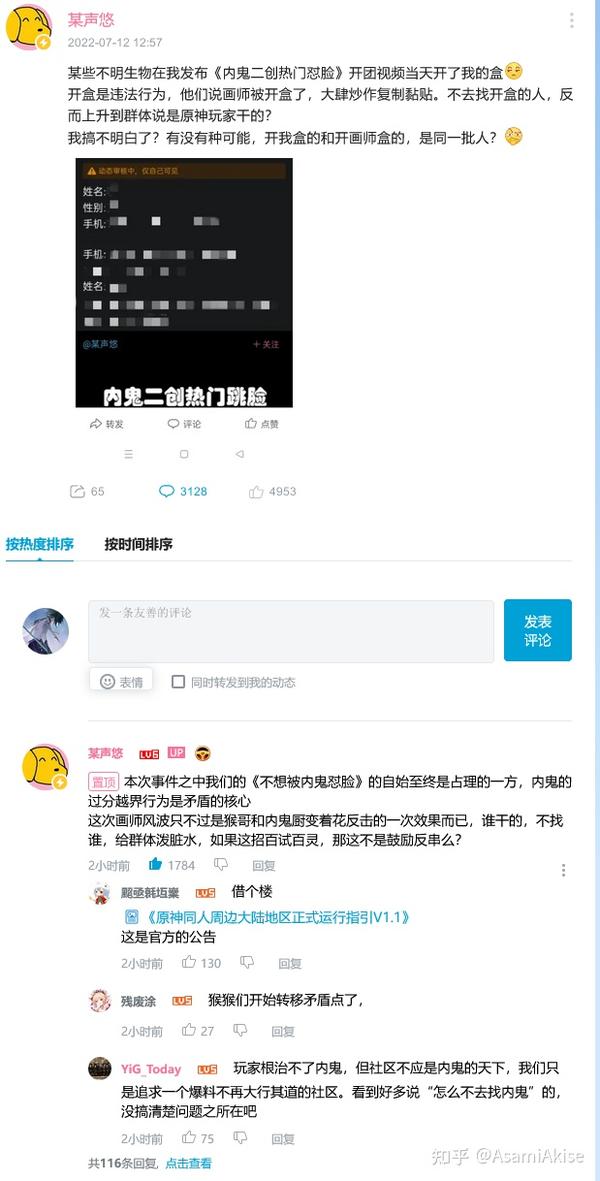600x1181 pixels.
Task: Click the share icon showing 65
Action: point(77,491)
